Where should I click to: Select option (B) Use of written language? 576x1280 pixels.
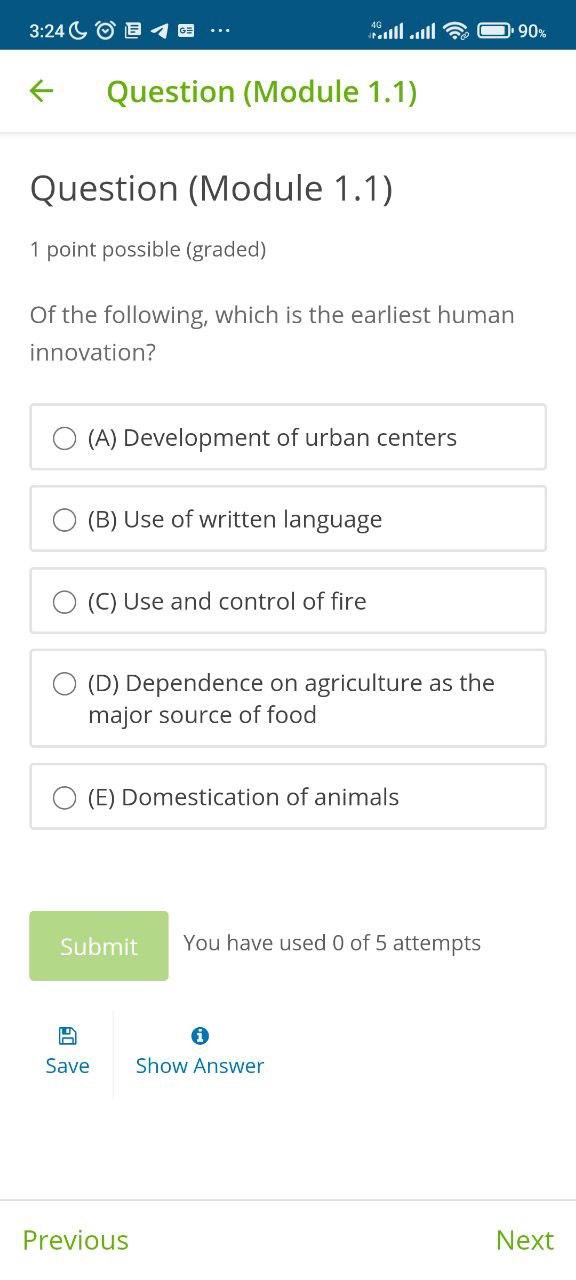coord(288,519)
